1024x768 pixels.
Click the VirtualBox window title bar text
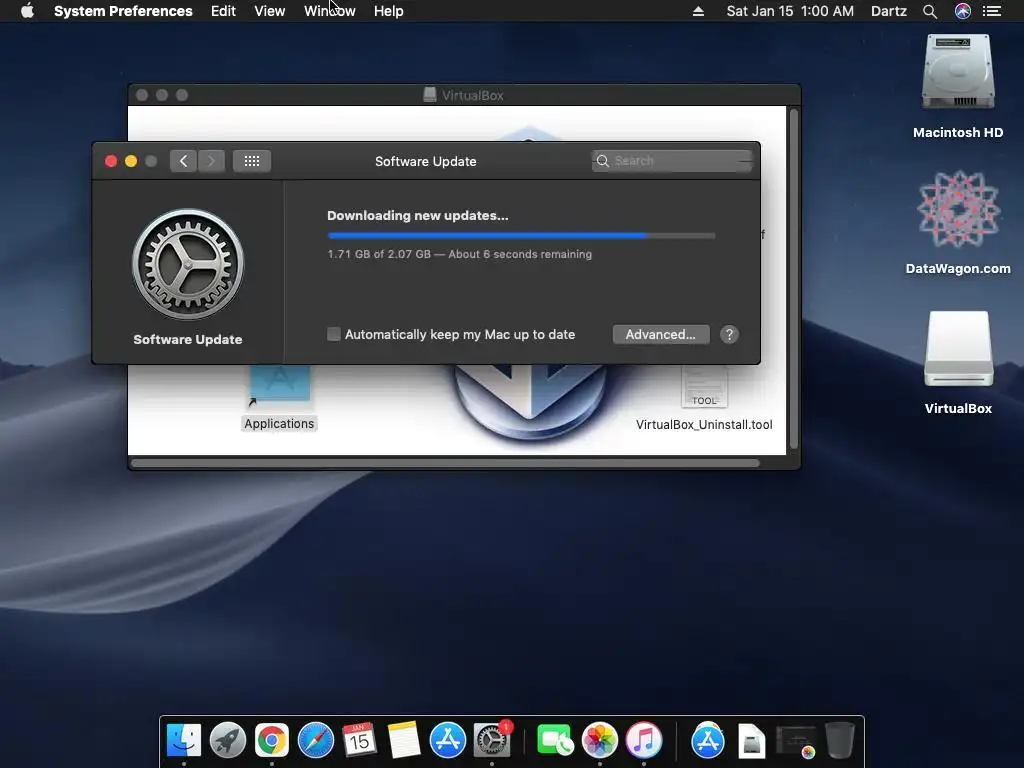point(473,95)
